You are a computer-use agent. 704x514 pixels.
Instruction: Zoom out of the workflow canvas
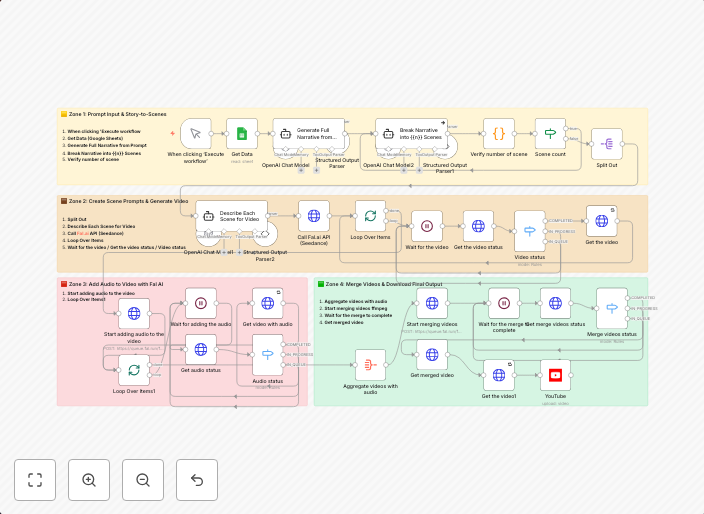tap(143, 480)
